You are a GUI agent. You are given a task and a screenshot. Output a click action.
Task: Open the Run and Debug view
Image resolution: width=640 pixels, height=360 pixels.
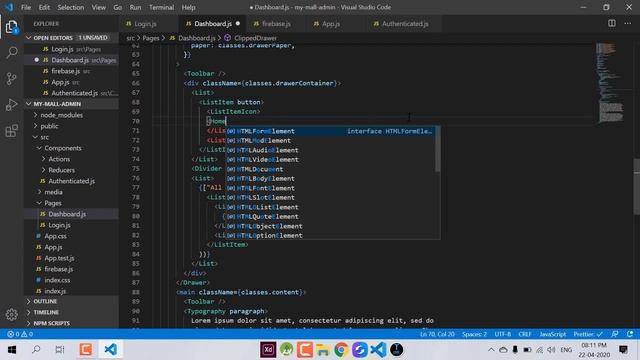tap(11, 104)
